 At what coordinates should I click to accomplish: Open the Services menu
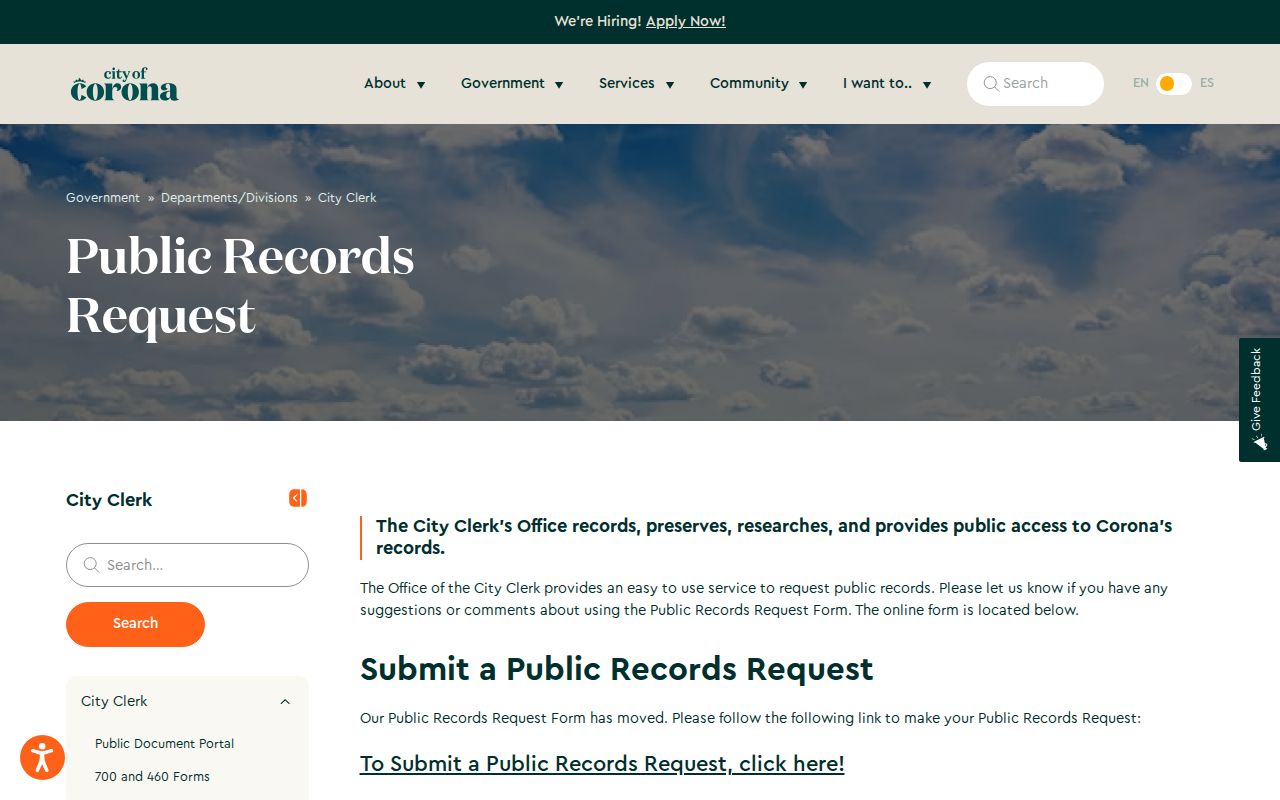coord(636,84)
